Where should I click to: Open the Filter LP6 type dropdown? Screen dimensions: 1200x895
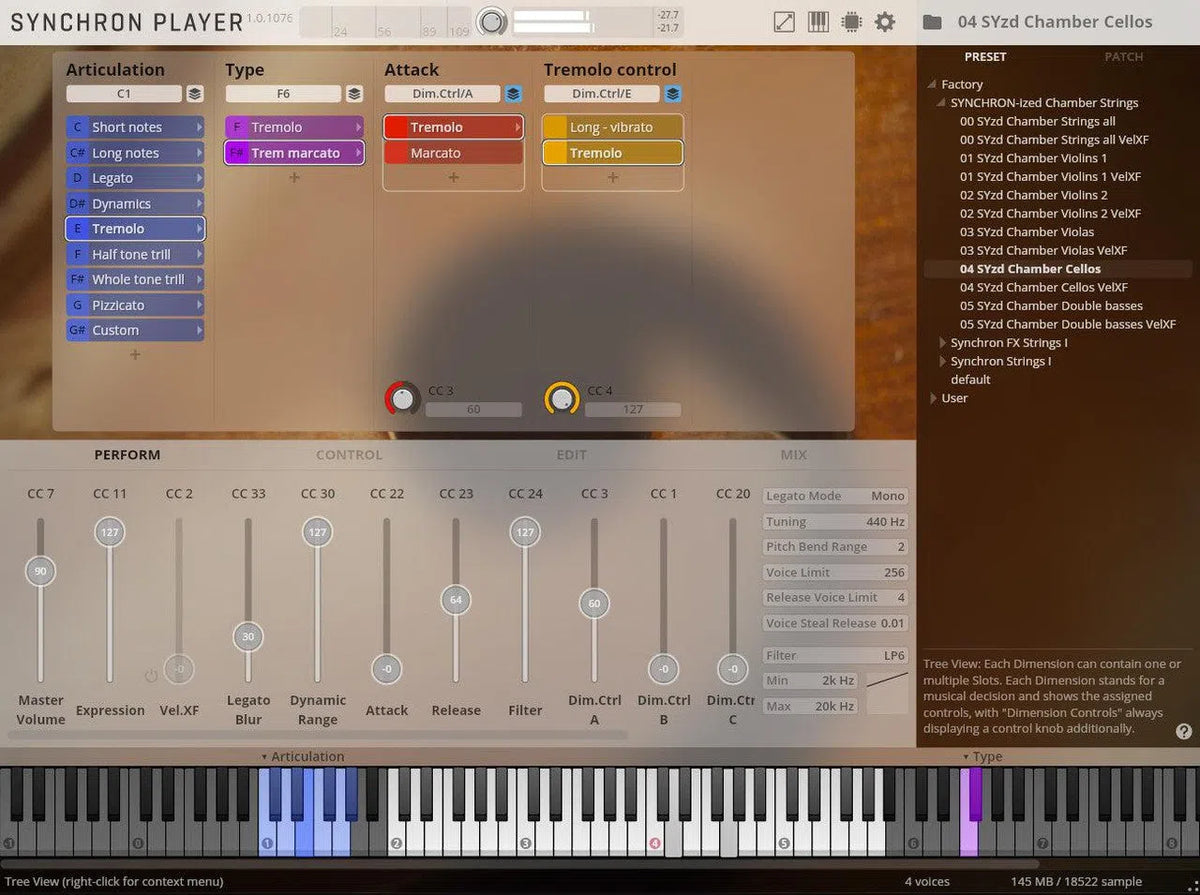point(835,656)
